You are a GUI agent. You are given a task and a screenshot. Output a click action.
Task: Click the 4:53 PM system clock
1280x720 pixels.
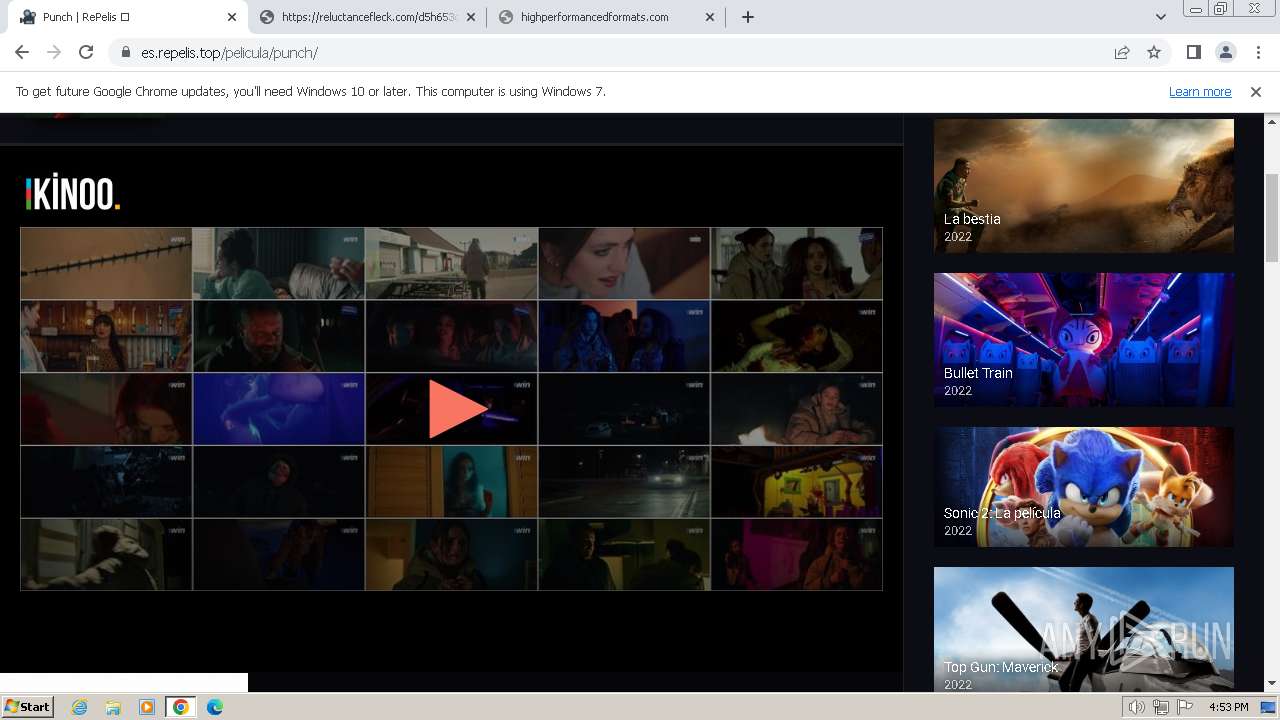pyautogui.click(x=1229, y=707)
